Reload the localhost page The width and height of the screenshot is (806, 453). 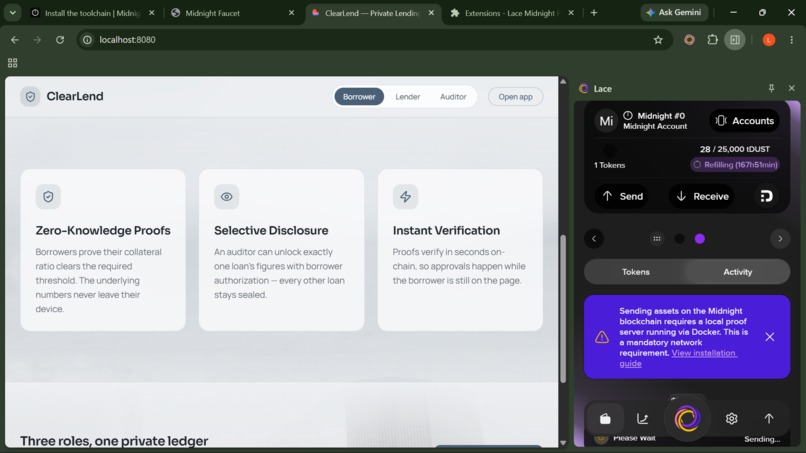point(60,40)
